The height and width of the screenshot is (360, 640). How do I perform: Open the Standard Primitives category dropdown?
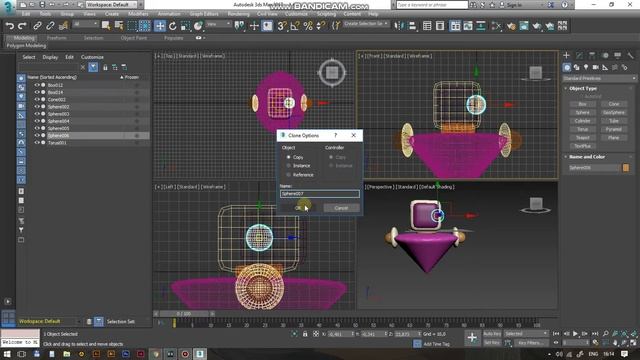click(x=599, y=78)
